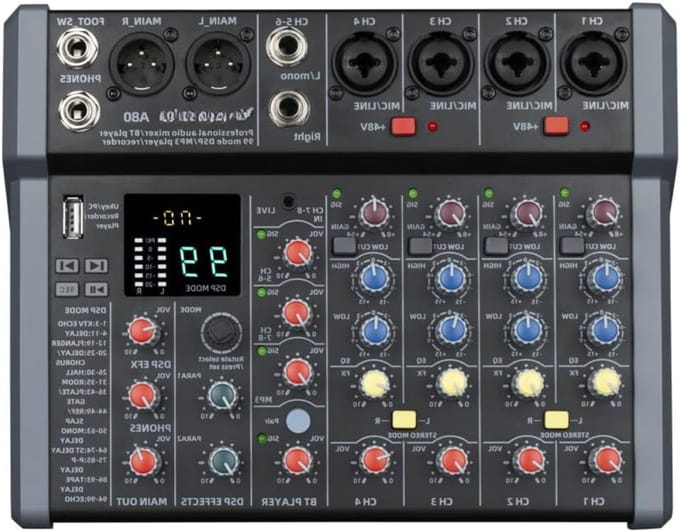680x531 pixels.
Task: Tap the CH 2 red VOL knob
Action: (x=530, y=461)
